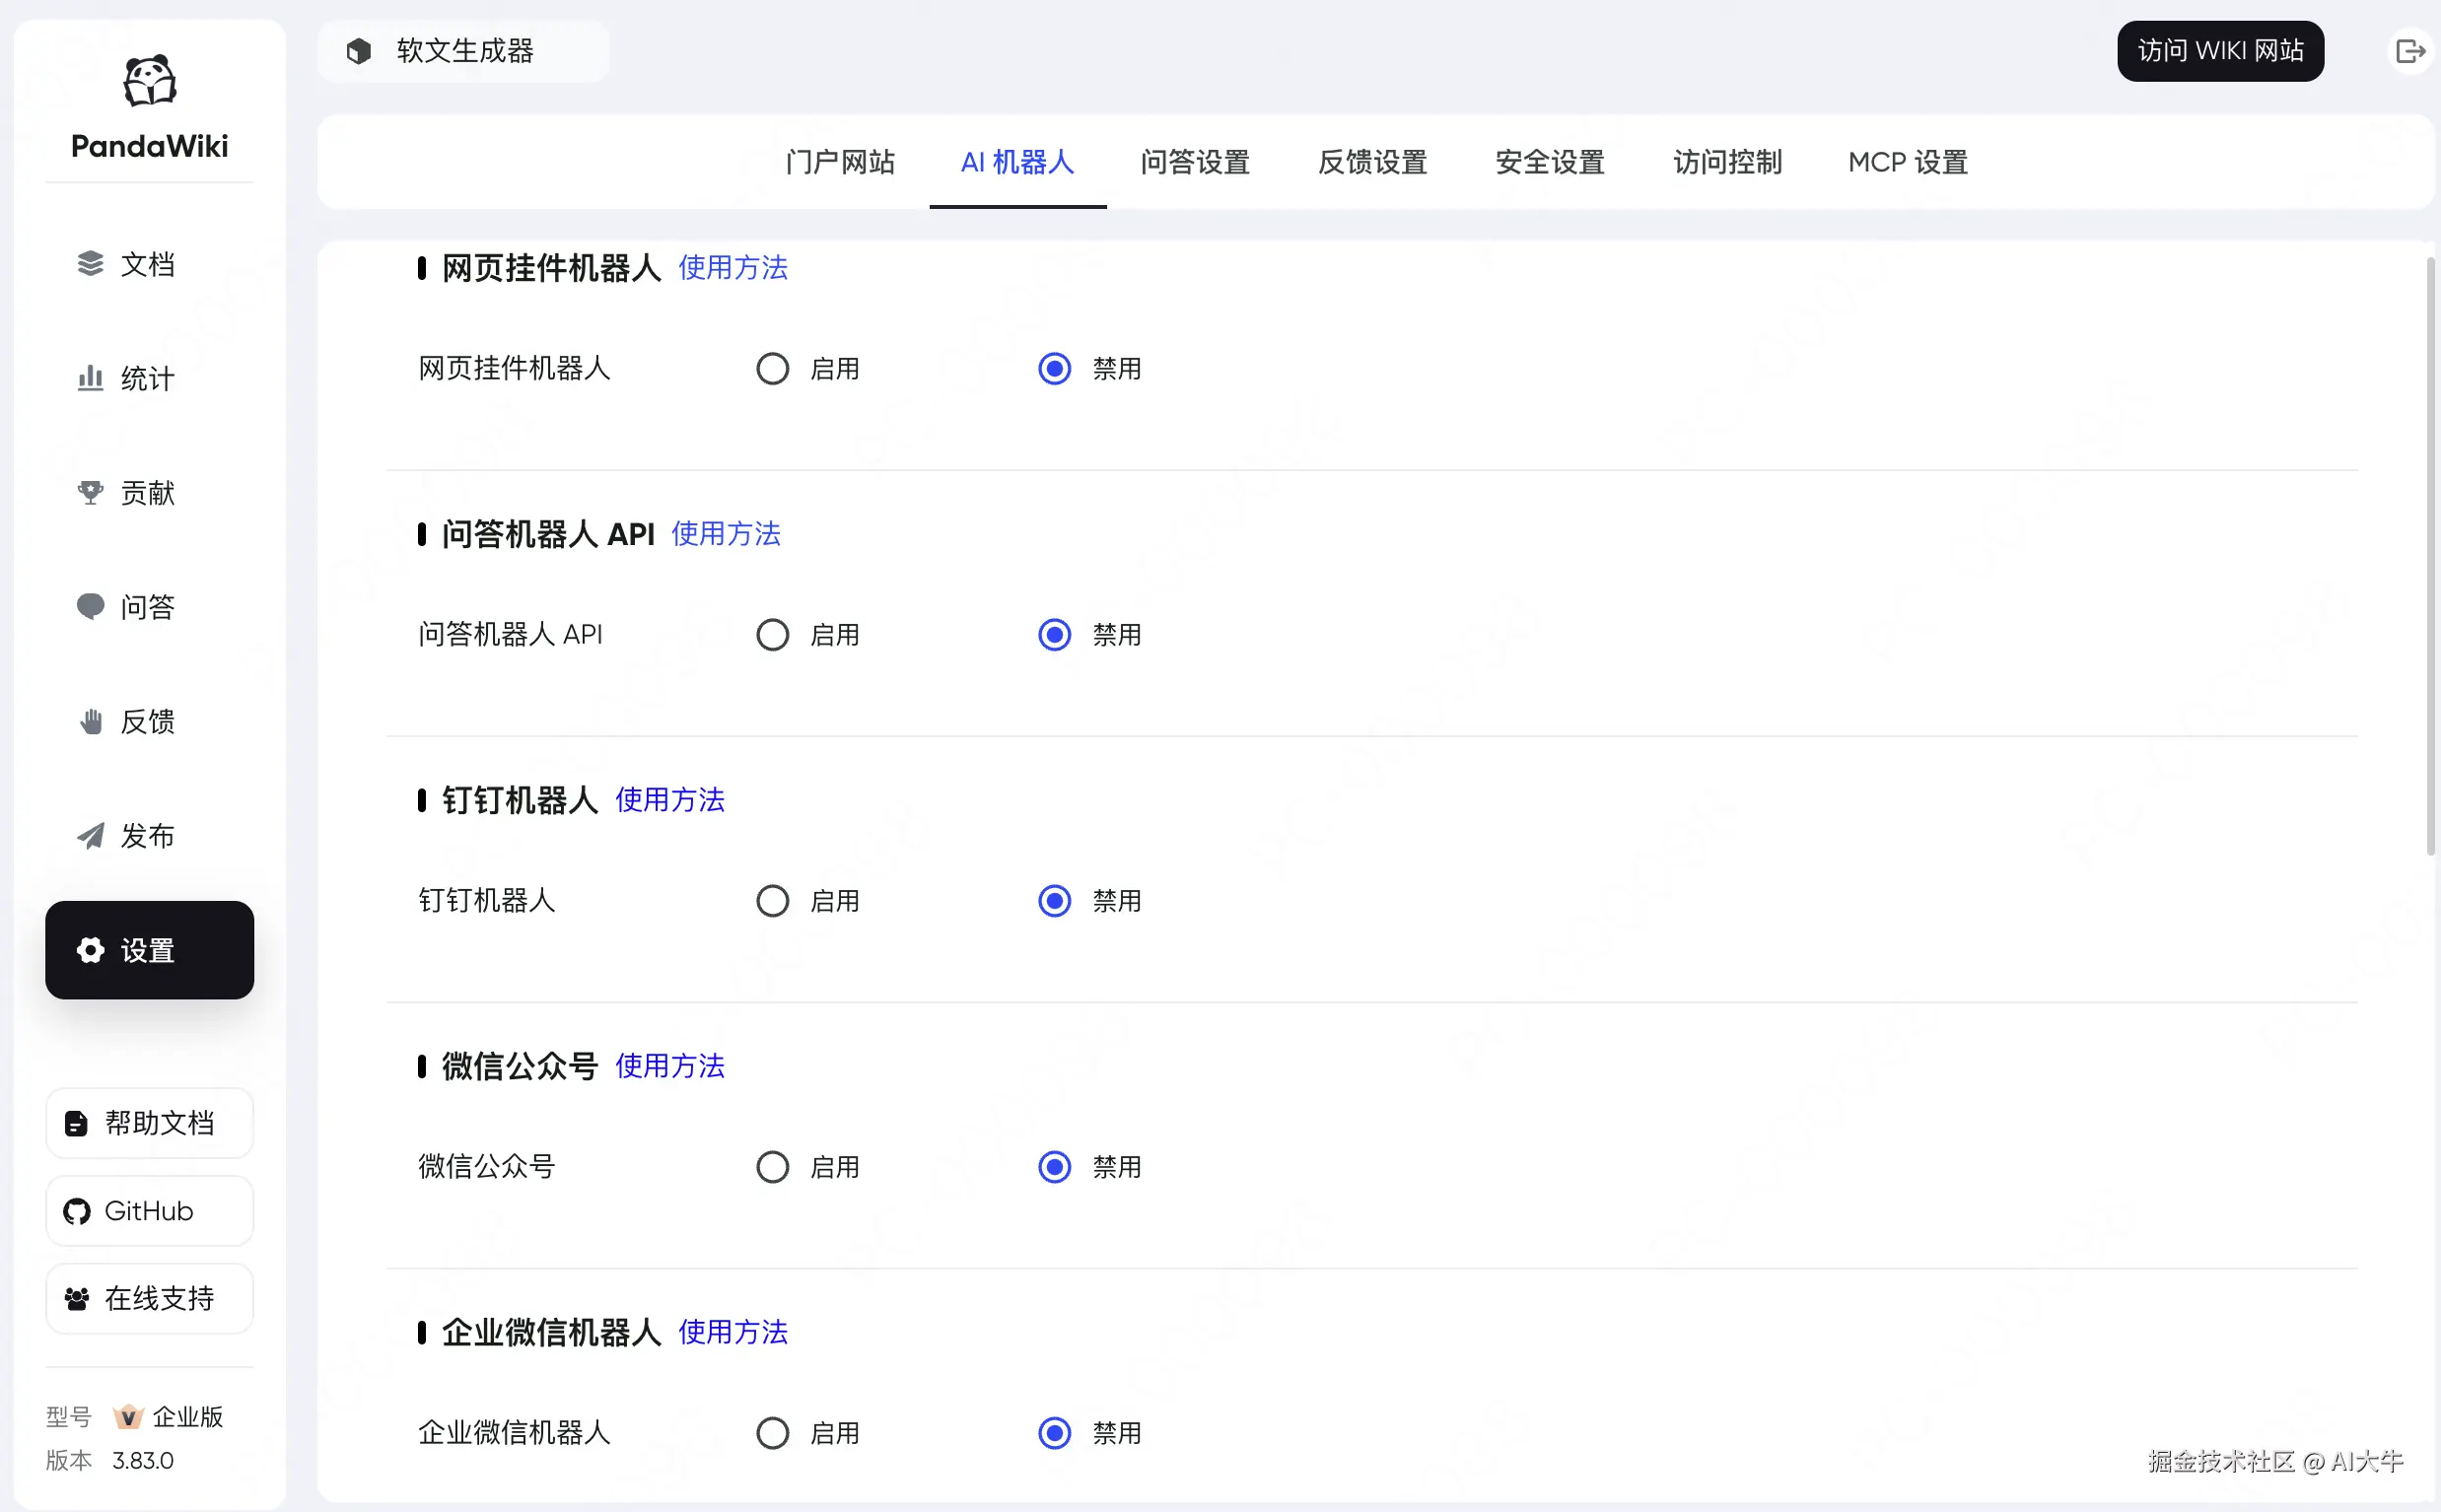Click the 设置 gear icon
Image resolution: width=2441 pixels, height=1512 pixels.
(x=90, y=950)
